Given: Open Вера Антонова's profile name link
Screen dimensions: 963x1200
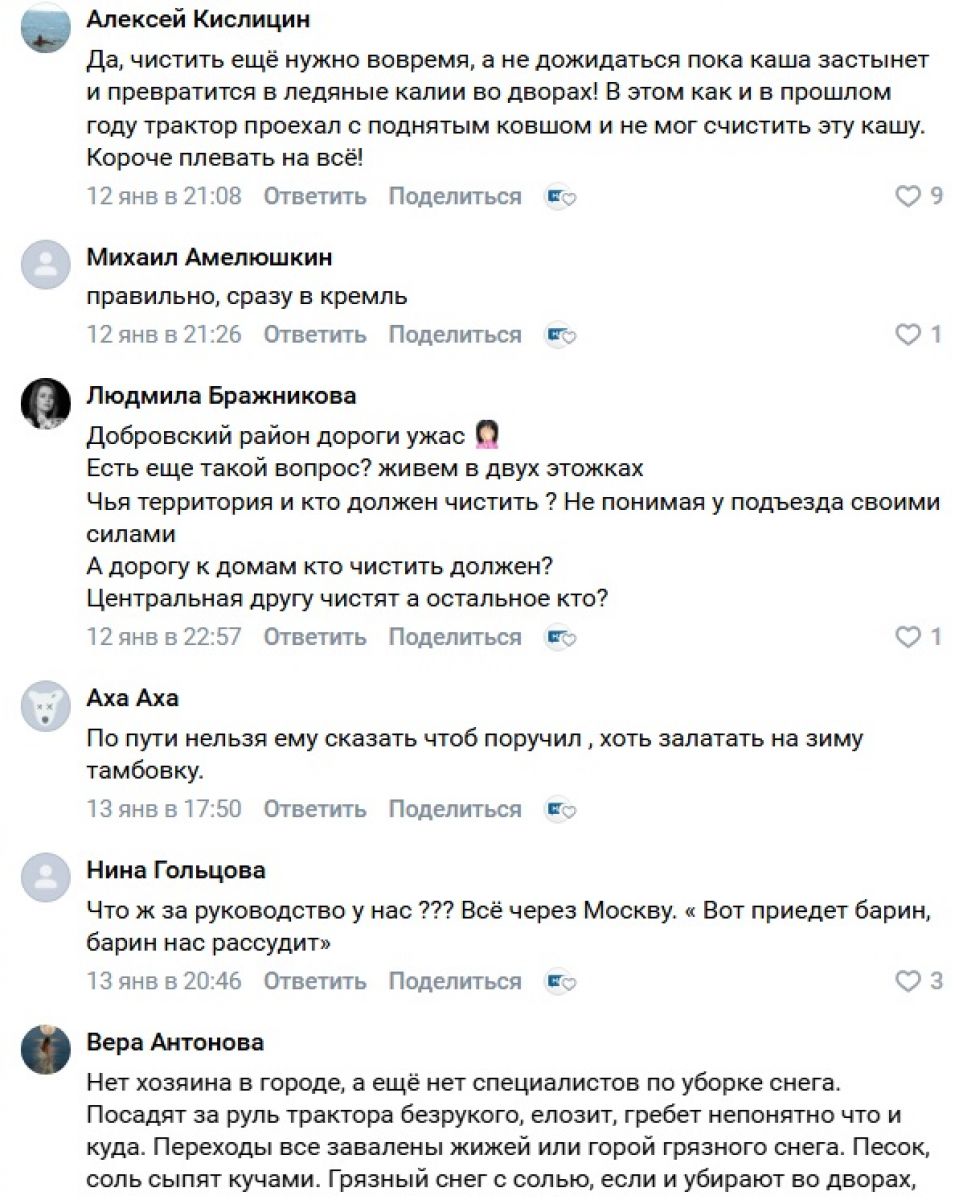Looking at the screenshot, I should [x=175, y=1043].
